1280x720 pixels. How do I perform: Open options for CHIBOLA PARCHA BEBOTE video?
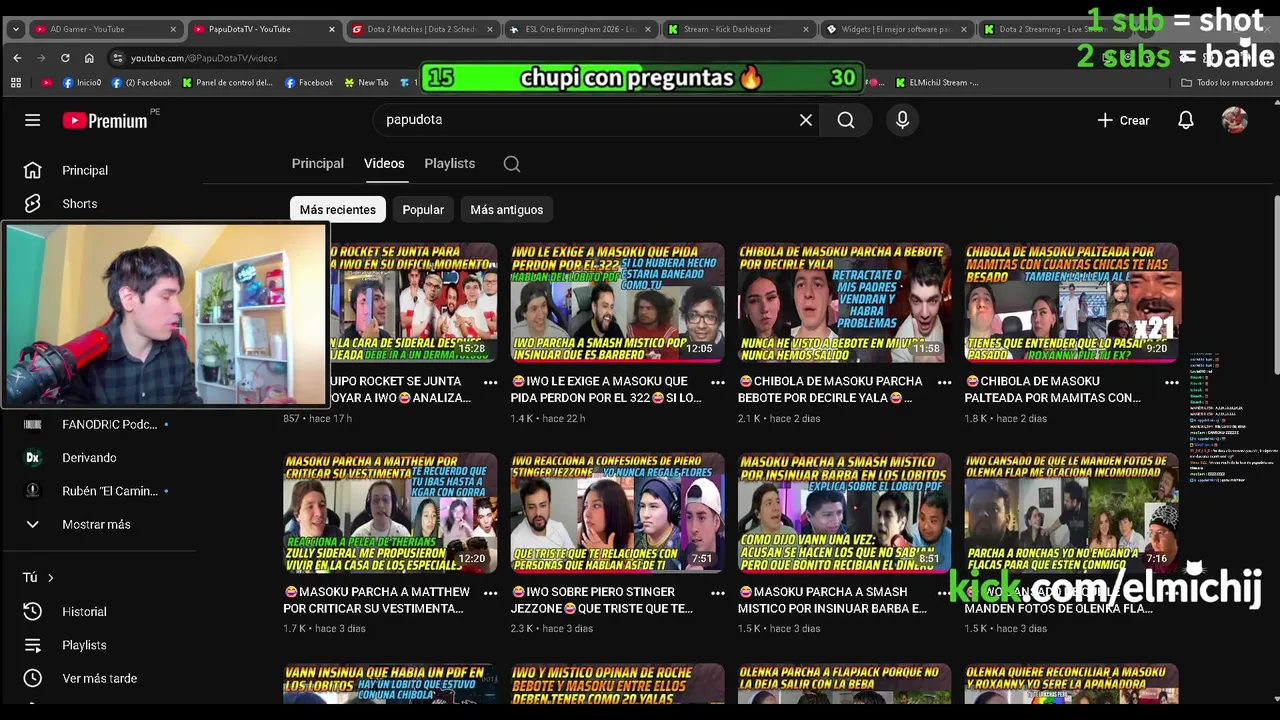point(944,382)
